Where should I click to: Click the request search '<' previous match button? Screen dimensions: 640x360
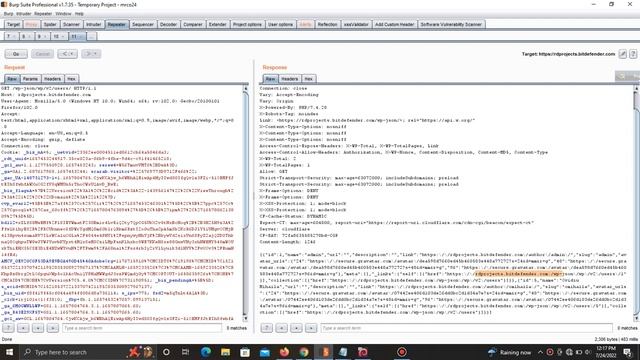tap(23, 328)
